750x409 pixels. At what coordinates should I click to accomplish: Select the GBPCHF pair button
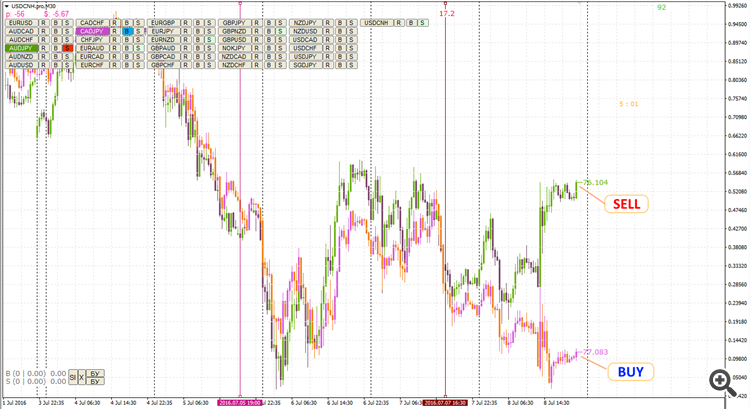164,65
